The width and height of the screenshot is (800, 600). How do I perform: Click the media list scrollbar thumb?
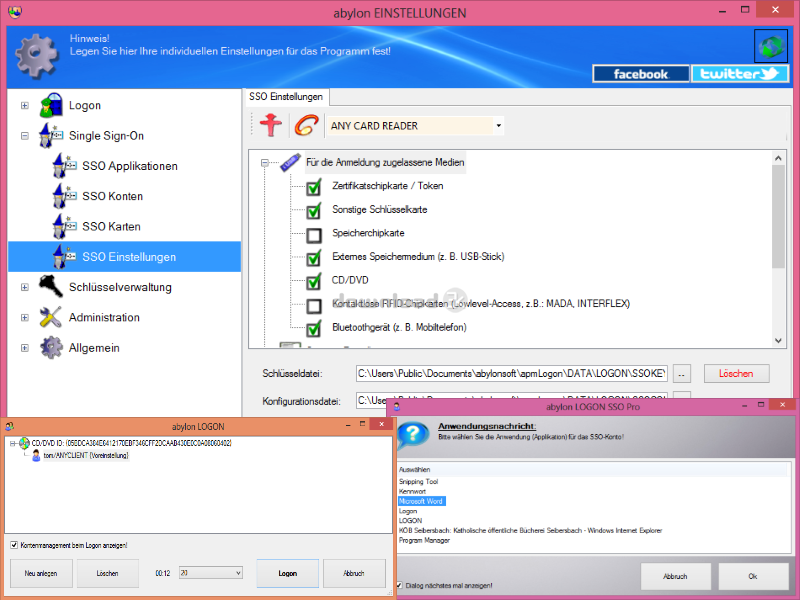coord(778,216)
